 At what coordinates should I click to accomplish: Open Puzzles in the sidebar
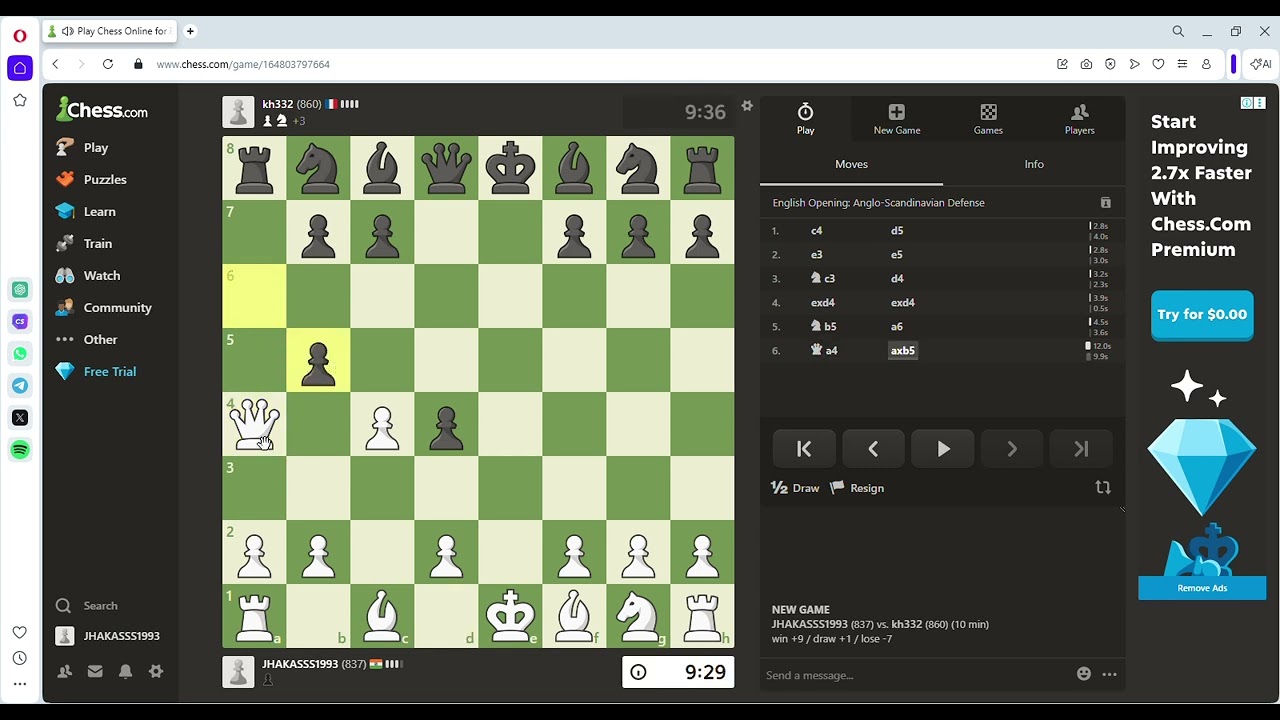click(x=91, y=179)
